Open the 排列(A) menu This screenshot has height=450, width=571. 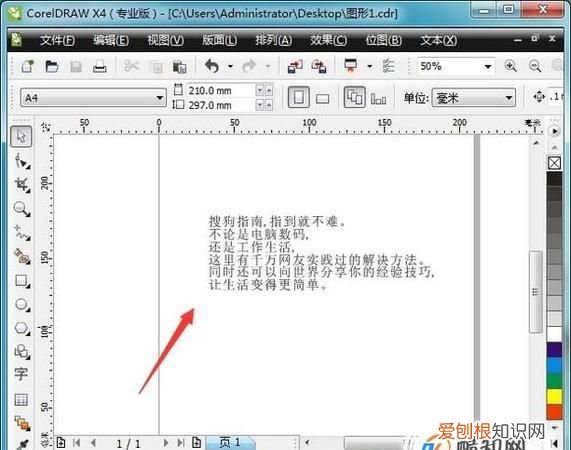(273, 40)
